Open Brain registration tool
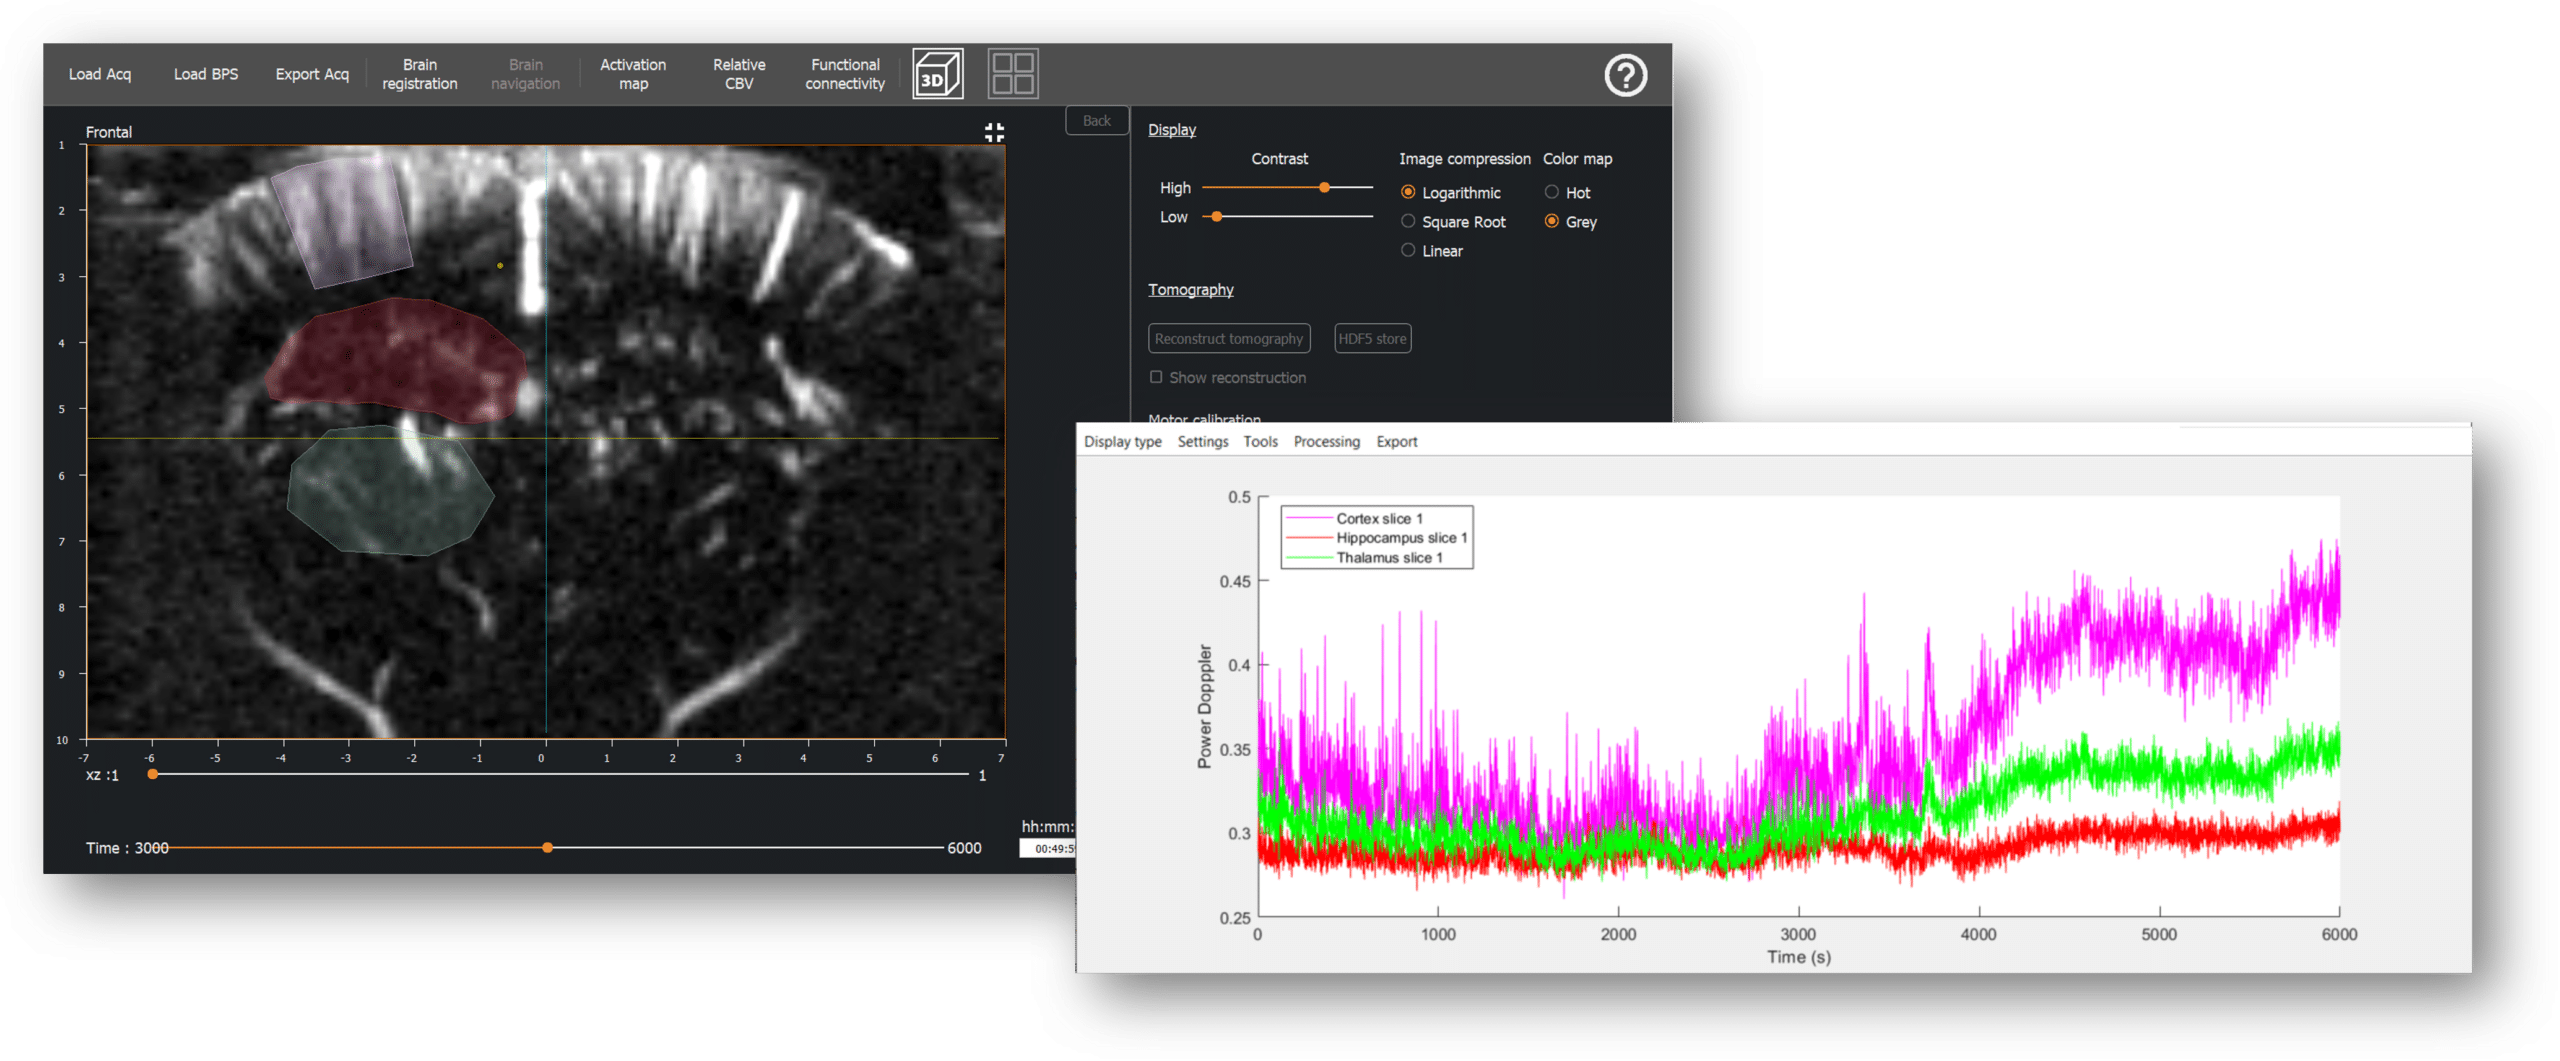 [419, 74]
